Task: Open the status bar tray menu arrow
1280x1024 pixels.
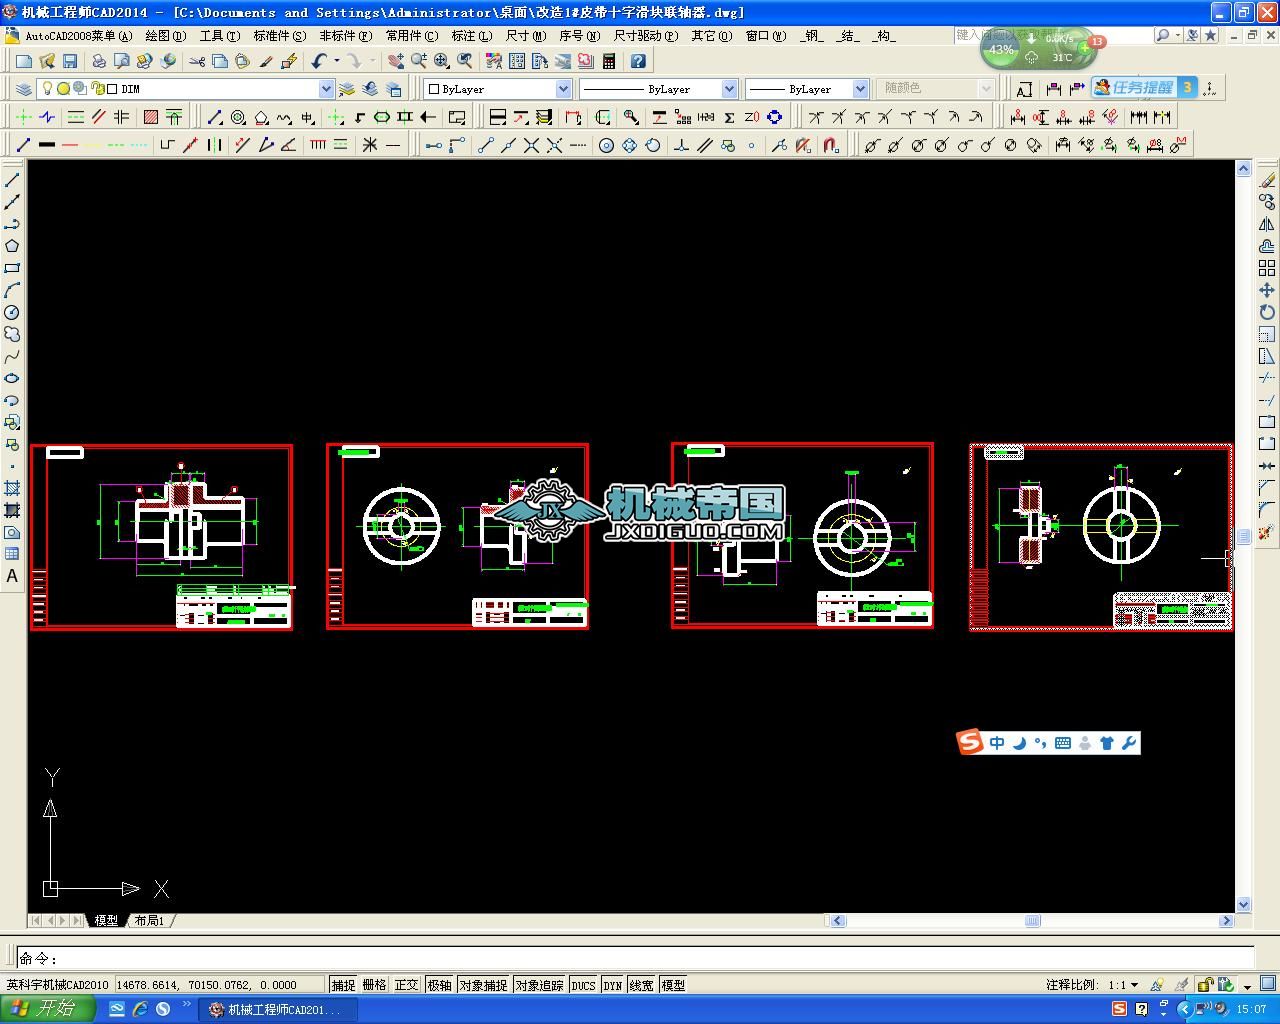Action: 1247,986
